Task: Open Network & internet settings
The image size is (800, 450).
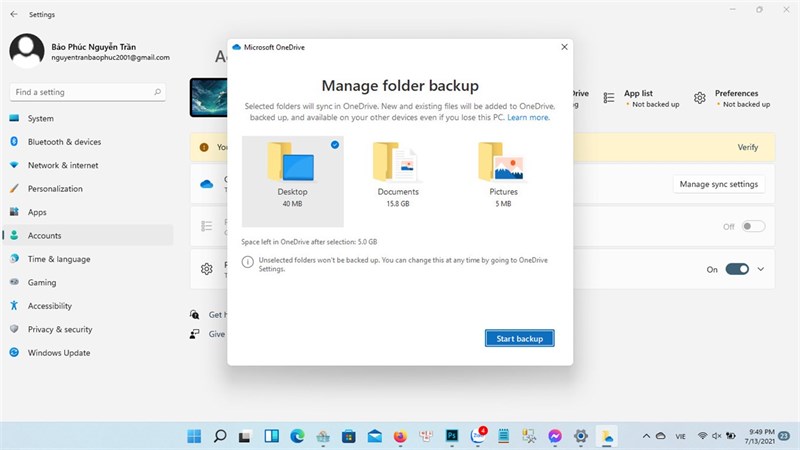Action: (88, 165)
